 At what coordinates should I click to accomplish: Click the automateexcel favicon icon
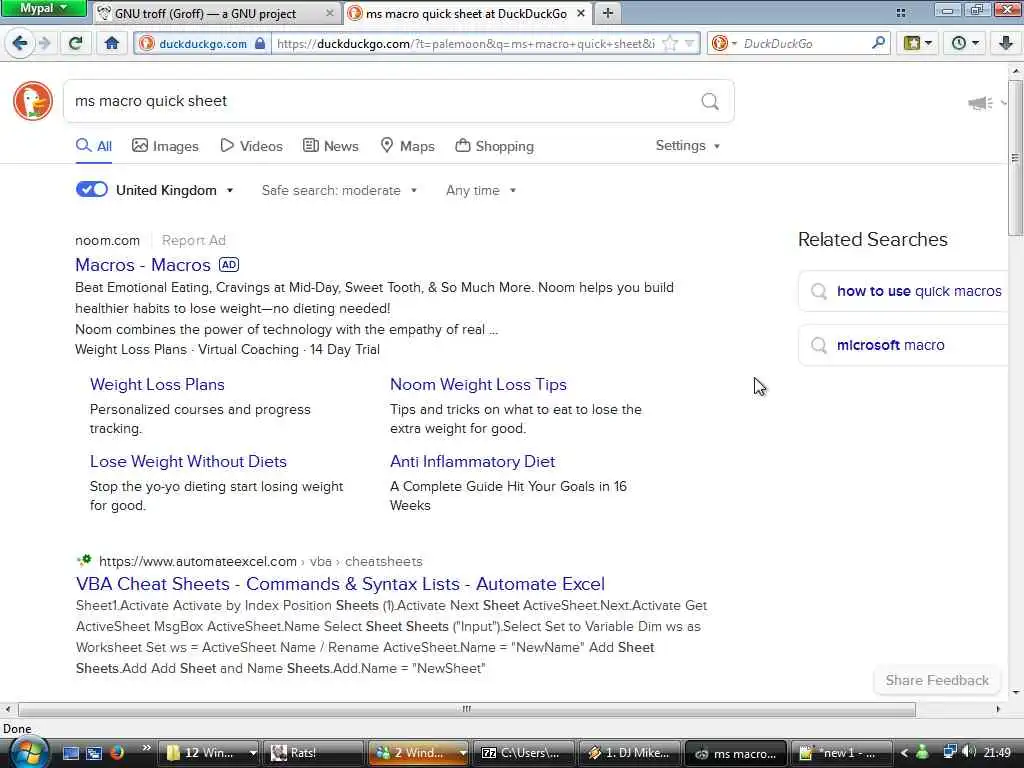pyautogui.click(x=84, y=561)
